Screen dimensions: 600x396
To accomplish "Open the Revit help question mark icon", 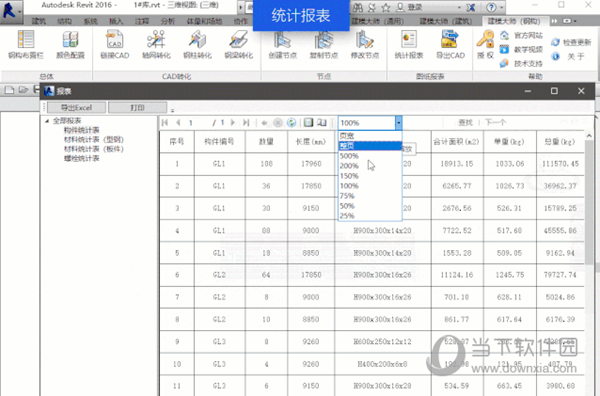I will pyautogui.click(x=491, y=7).
